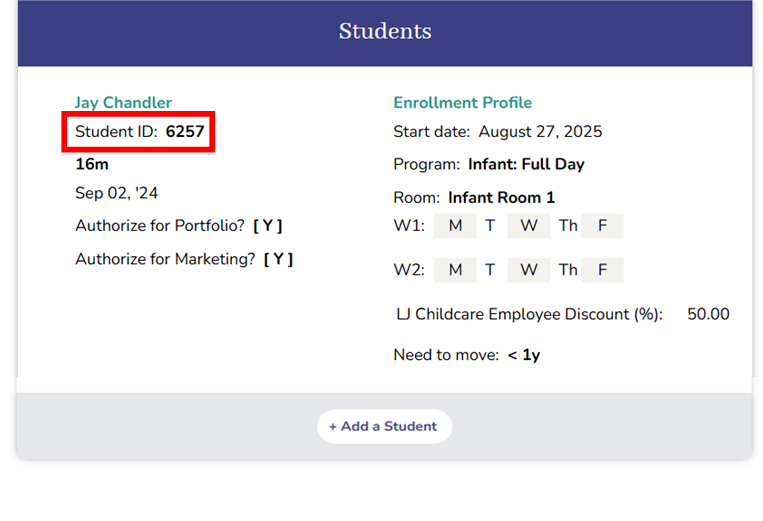Toggle Friday in the W1 row
Viewport: 763px width, 521px height.
pyautogui.click(x=602, y=226)
